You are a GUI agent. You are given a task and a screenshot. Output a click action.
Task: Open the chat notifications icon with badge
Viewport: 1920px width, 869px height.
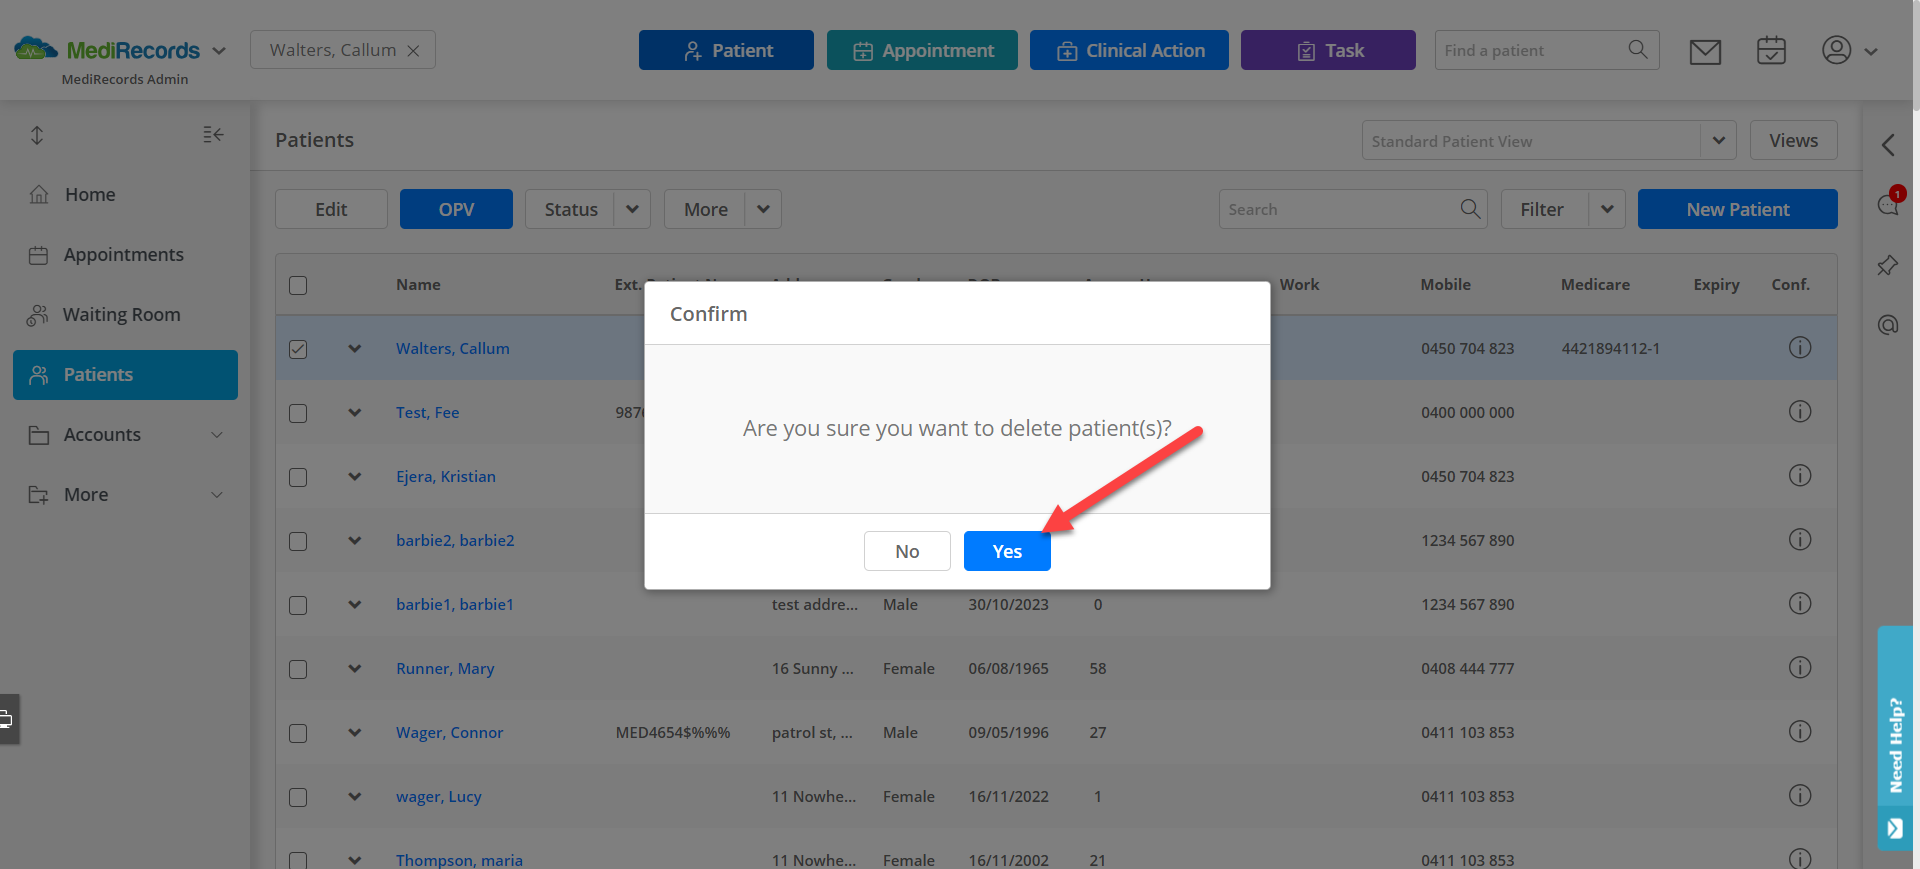(x=1888, y=203)
